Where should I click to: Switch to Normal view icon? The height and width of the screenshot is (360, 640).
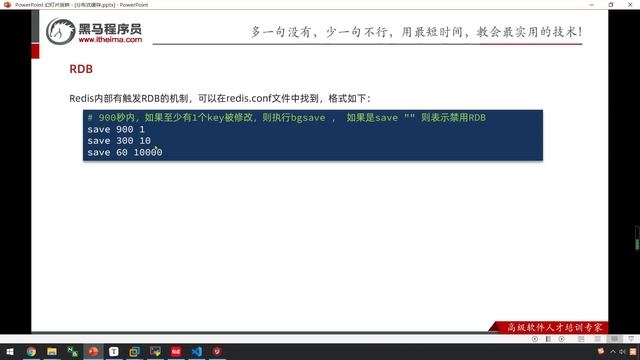coord(581,339)
